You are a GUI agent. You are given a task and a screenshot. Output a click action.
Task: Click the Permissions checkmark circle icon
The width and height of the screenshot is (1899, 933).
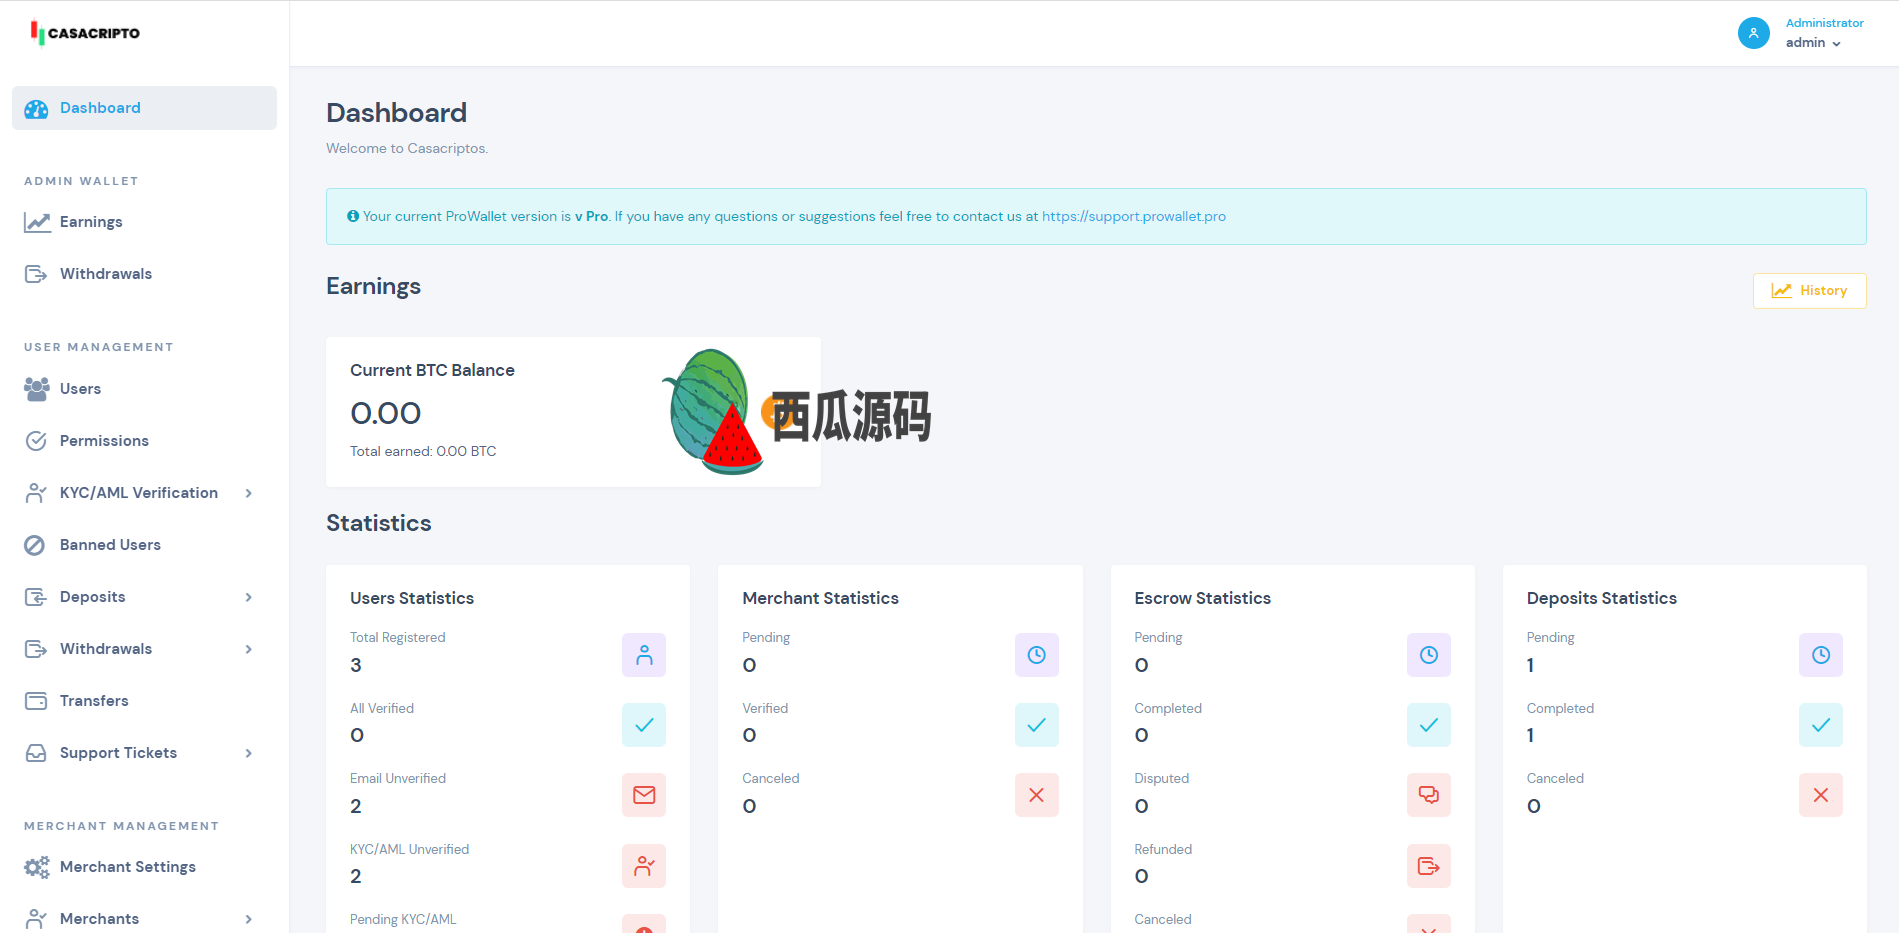(36, 441)
